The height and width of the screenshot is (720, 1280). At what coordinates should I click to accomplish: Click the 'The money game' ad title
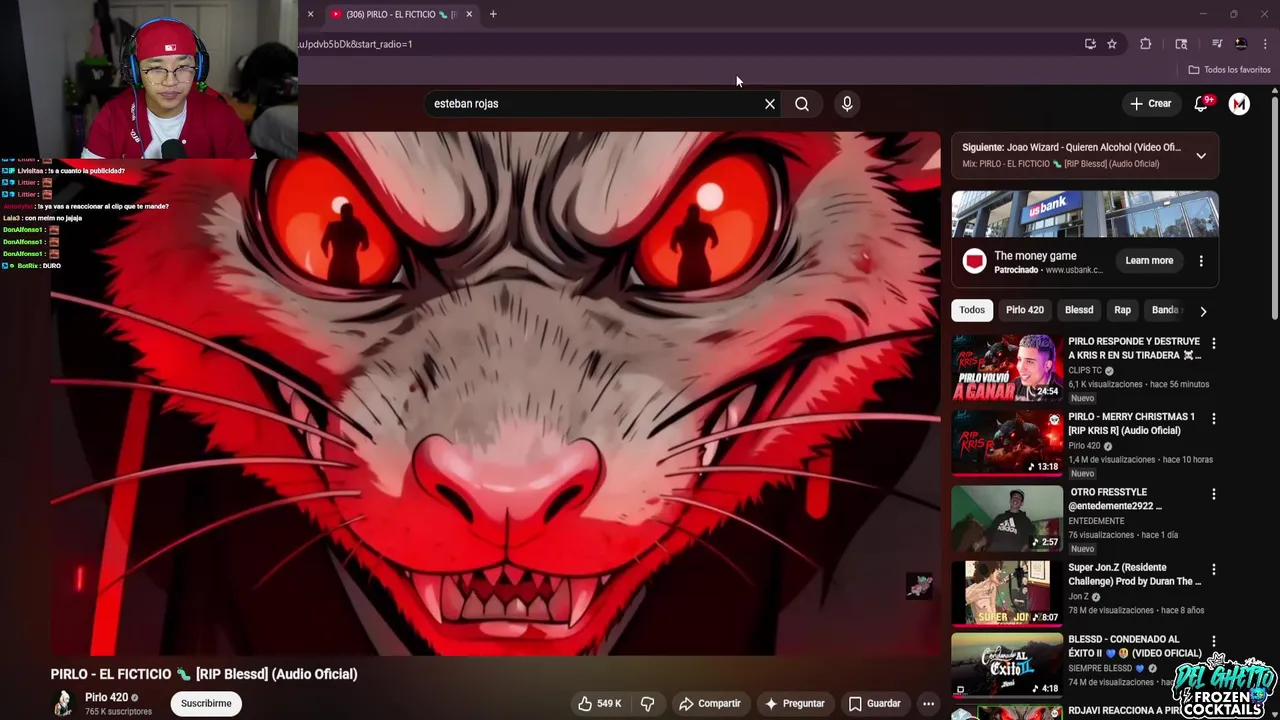(x=1035, y=256)
